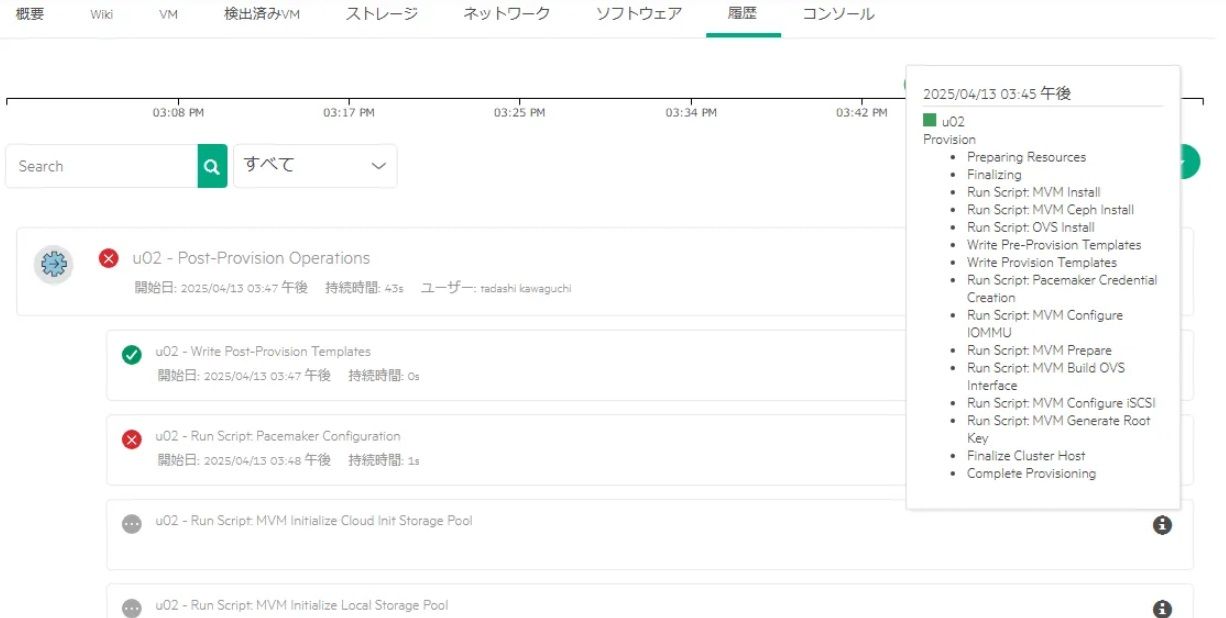1226x618 pixels.
Task: Click the green square beside u02 in tooltip
Action: [x=930, y=121]
